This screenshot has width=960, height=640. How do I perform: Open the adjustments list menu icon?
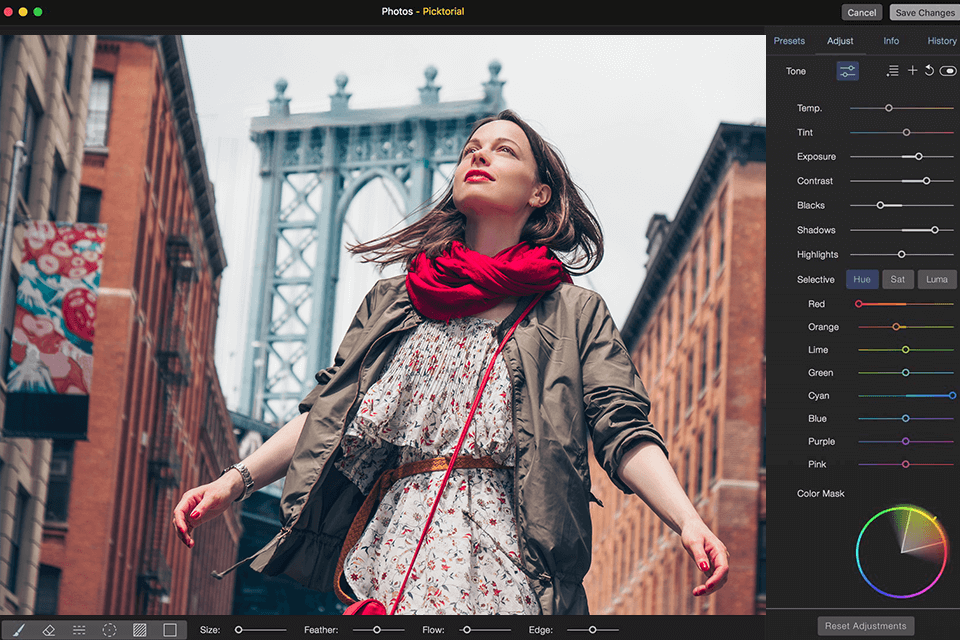tap(893, 71)
